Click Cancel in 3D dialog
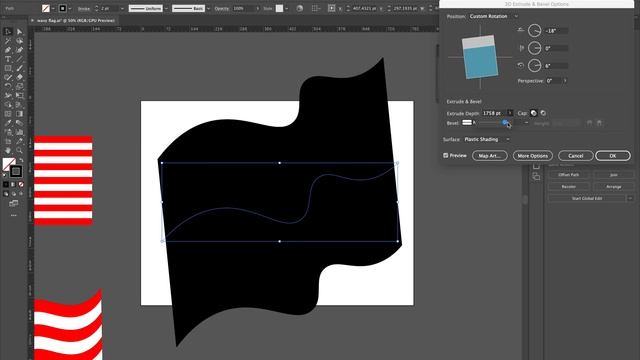640x360 pixels. [x=576, y=156]
